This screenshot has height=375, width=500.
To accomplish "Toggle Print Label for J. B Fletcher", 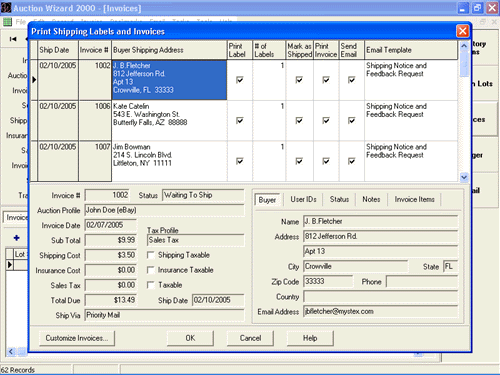I will click(239, 80).
